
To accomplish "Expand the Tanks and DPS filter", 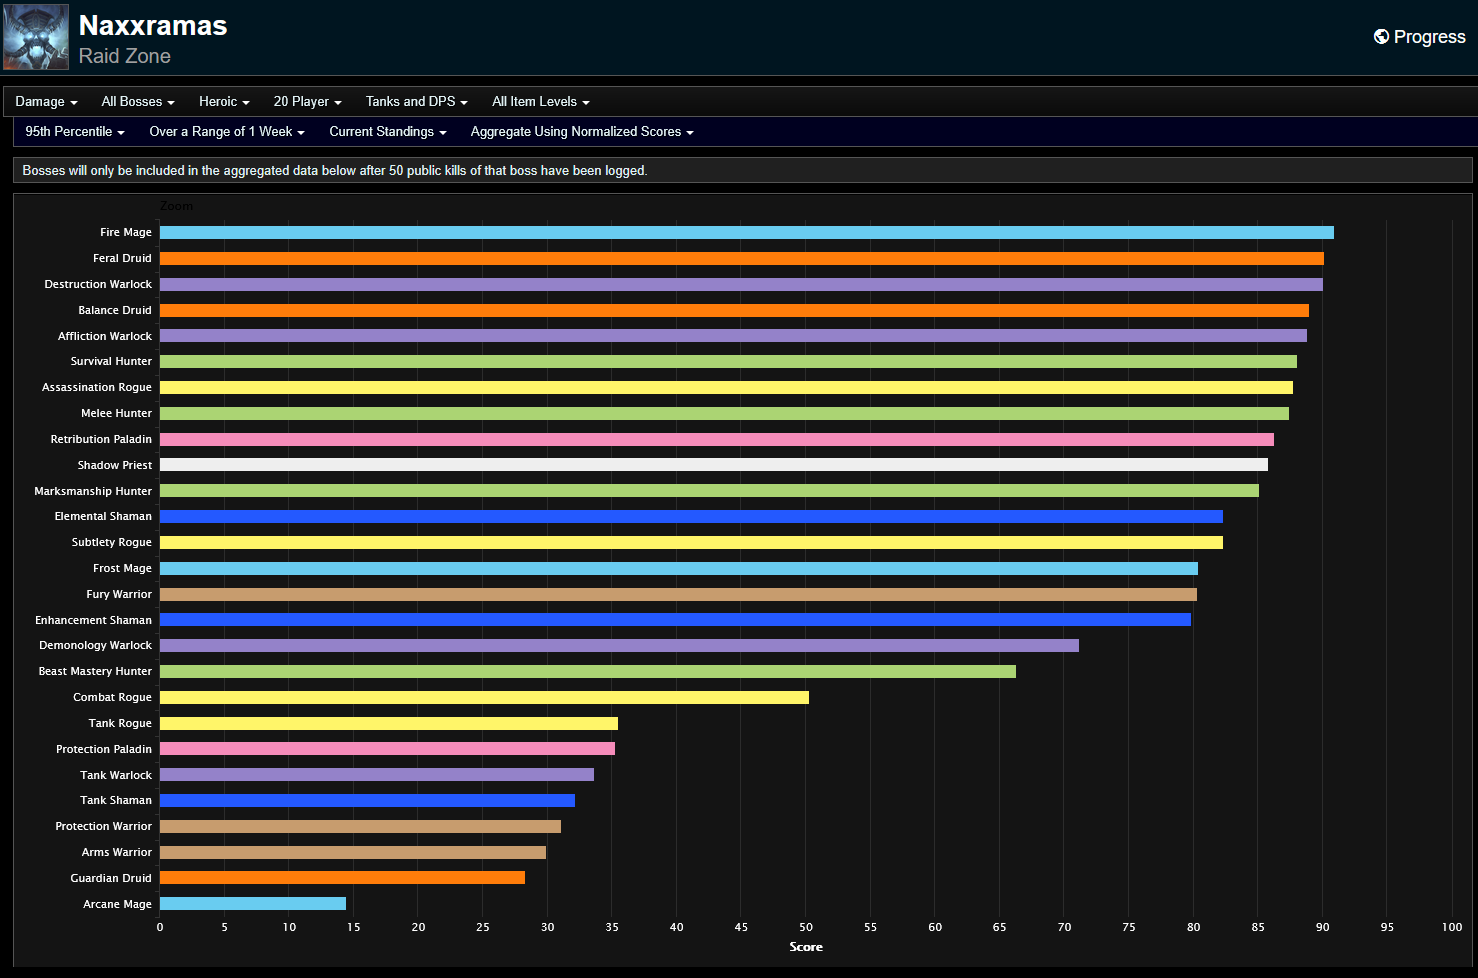I will click(x=416, y=101).
